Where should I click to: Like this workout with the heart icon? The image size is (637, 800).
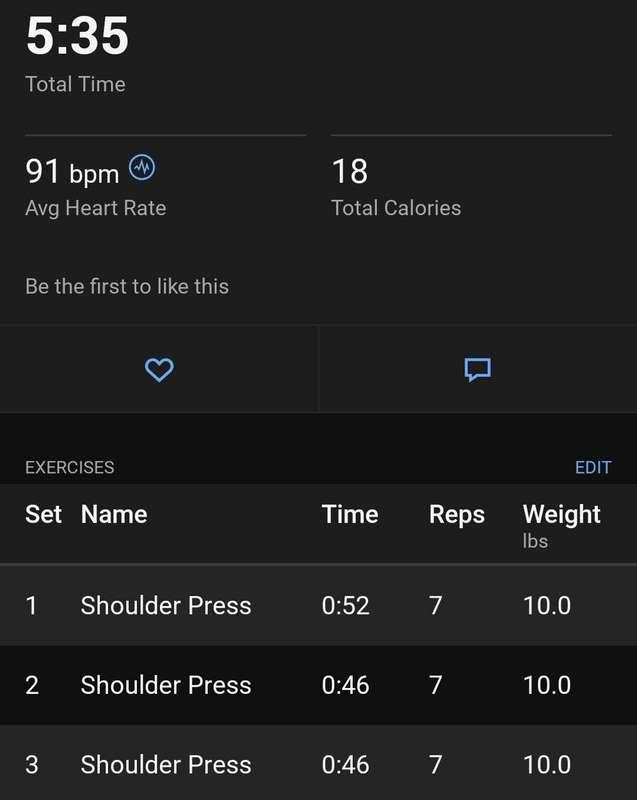point(159,370)
